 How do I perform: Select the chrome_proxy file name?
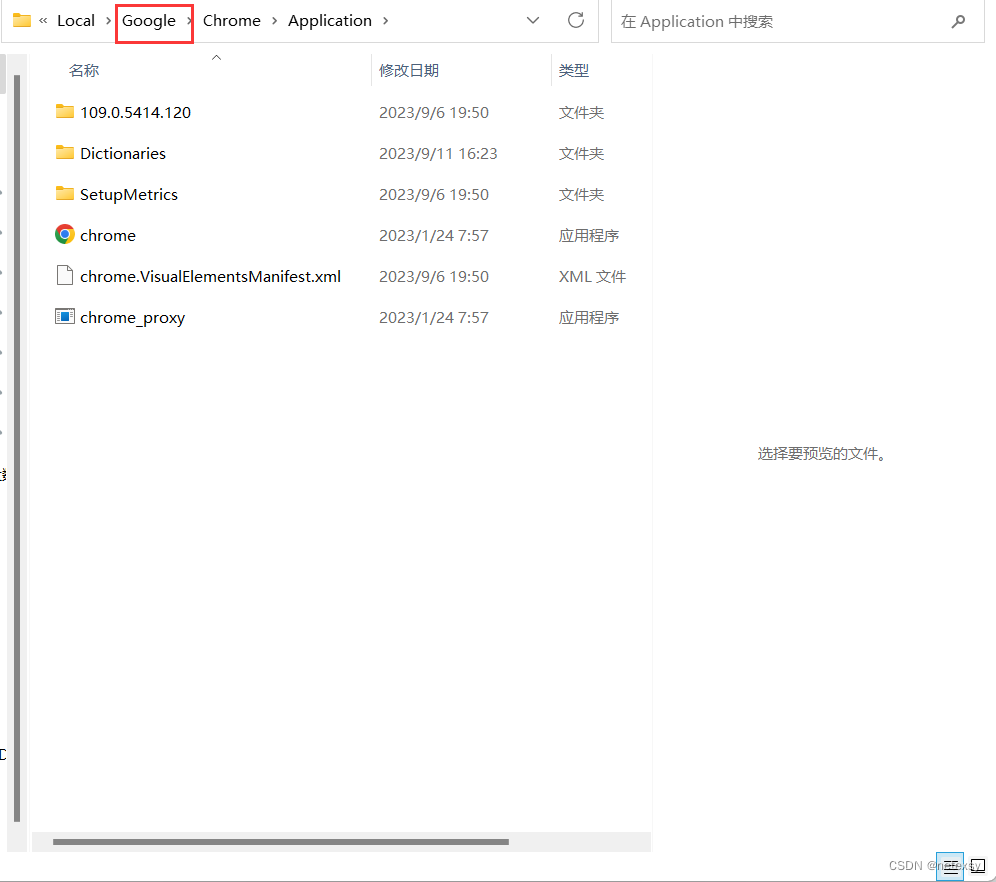tap(133, 318)
